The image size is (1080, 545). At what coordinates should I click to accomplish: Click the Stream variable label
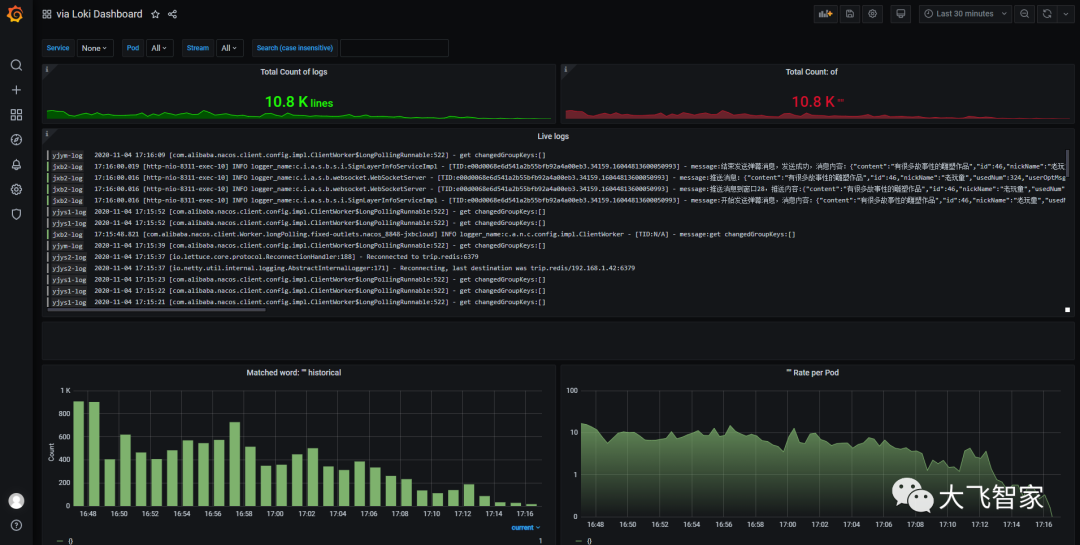[x=198, y=48]
